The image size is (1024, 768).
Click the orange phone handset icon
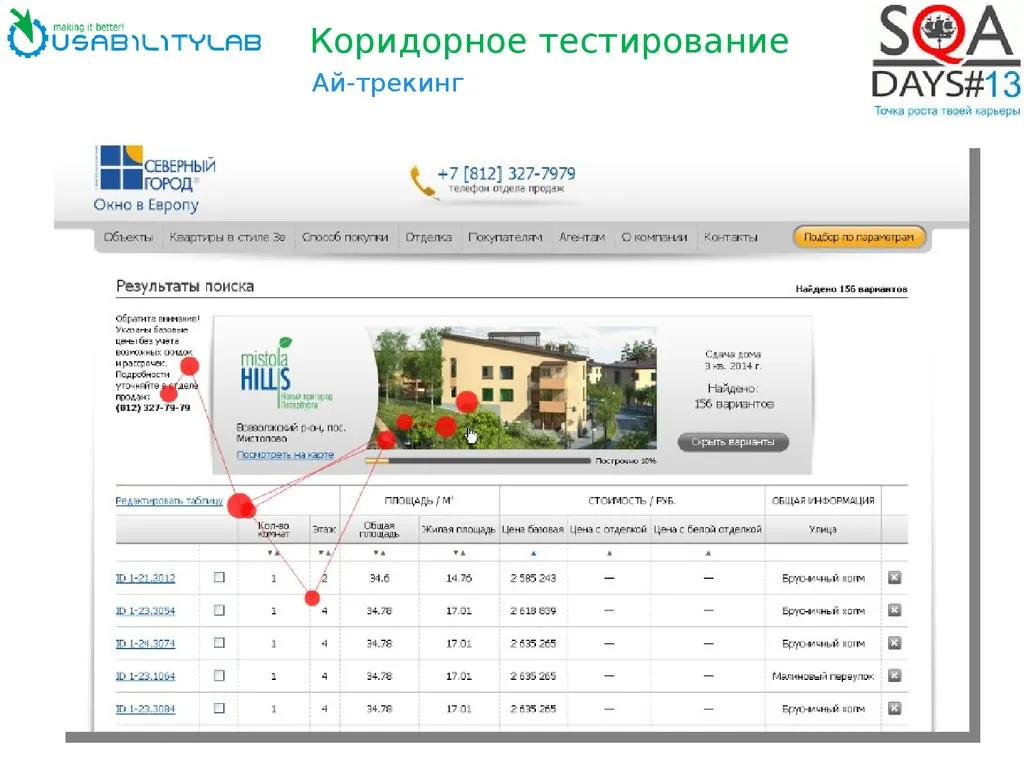[x=423, y=182]
